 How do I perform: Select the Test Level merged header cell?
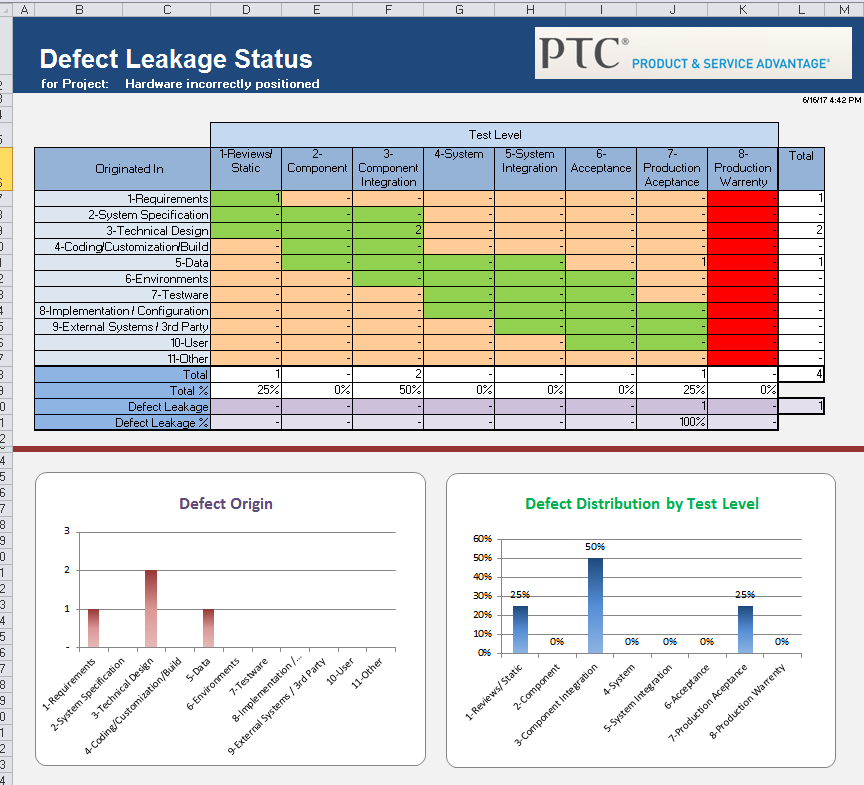click(x=495, y=134)
